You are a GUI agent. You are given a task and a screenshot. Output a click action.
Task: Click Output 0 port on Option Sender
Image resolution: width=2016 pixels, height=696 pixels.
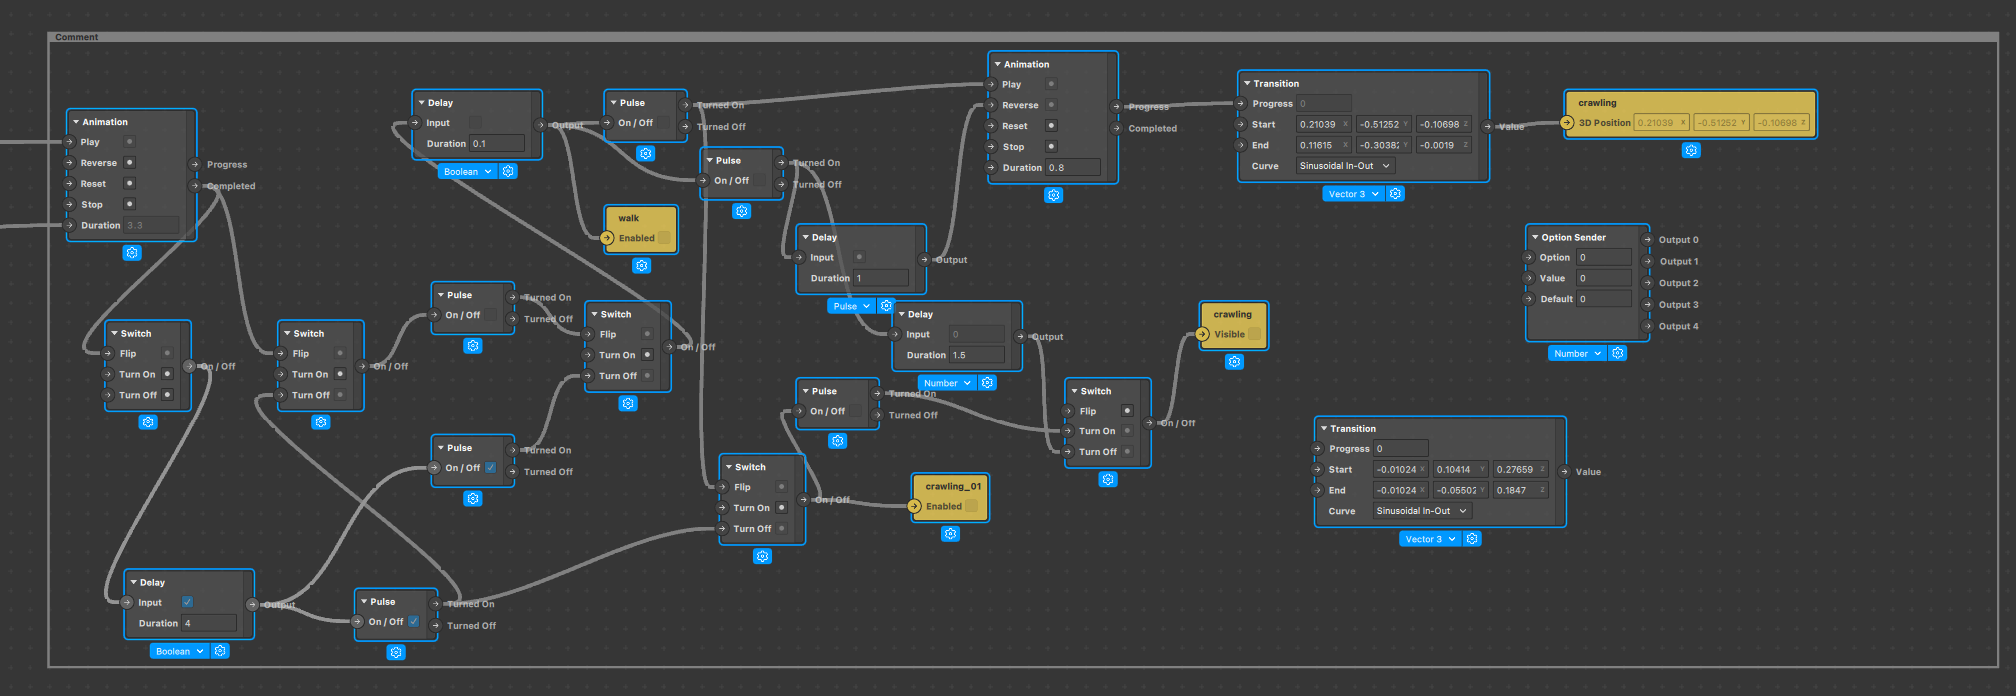click(x=1647, y=240)
